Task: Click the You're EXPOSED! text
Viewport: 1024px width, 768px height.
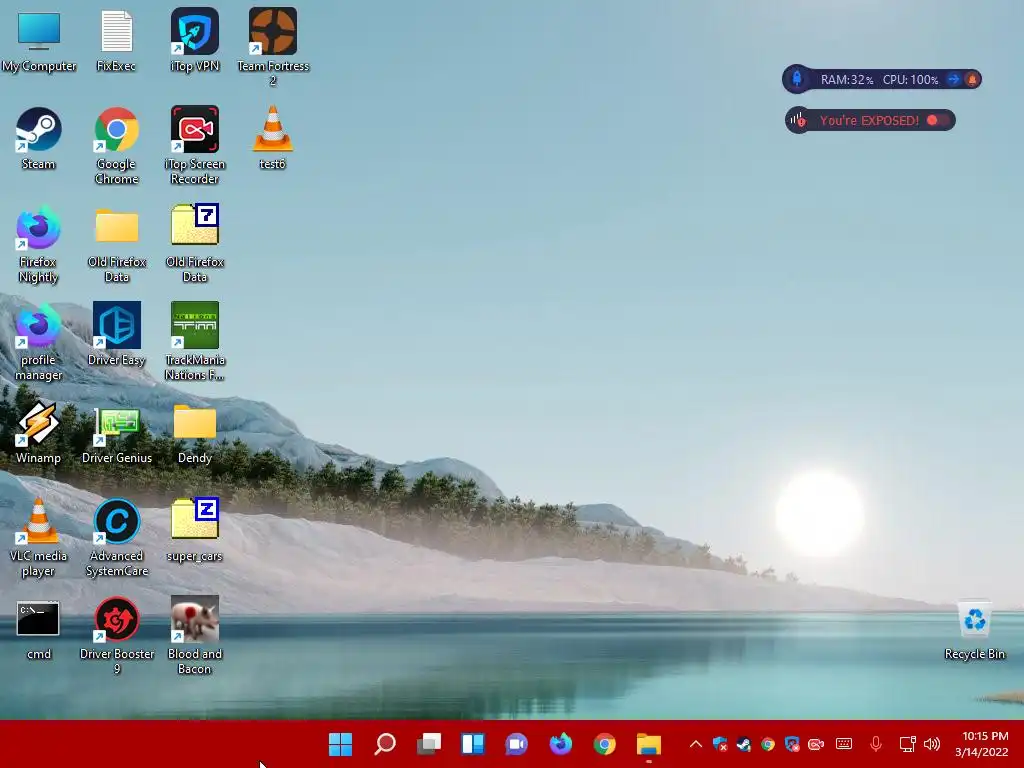Action: 869,120
